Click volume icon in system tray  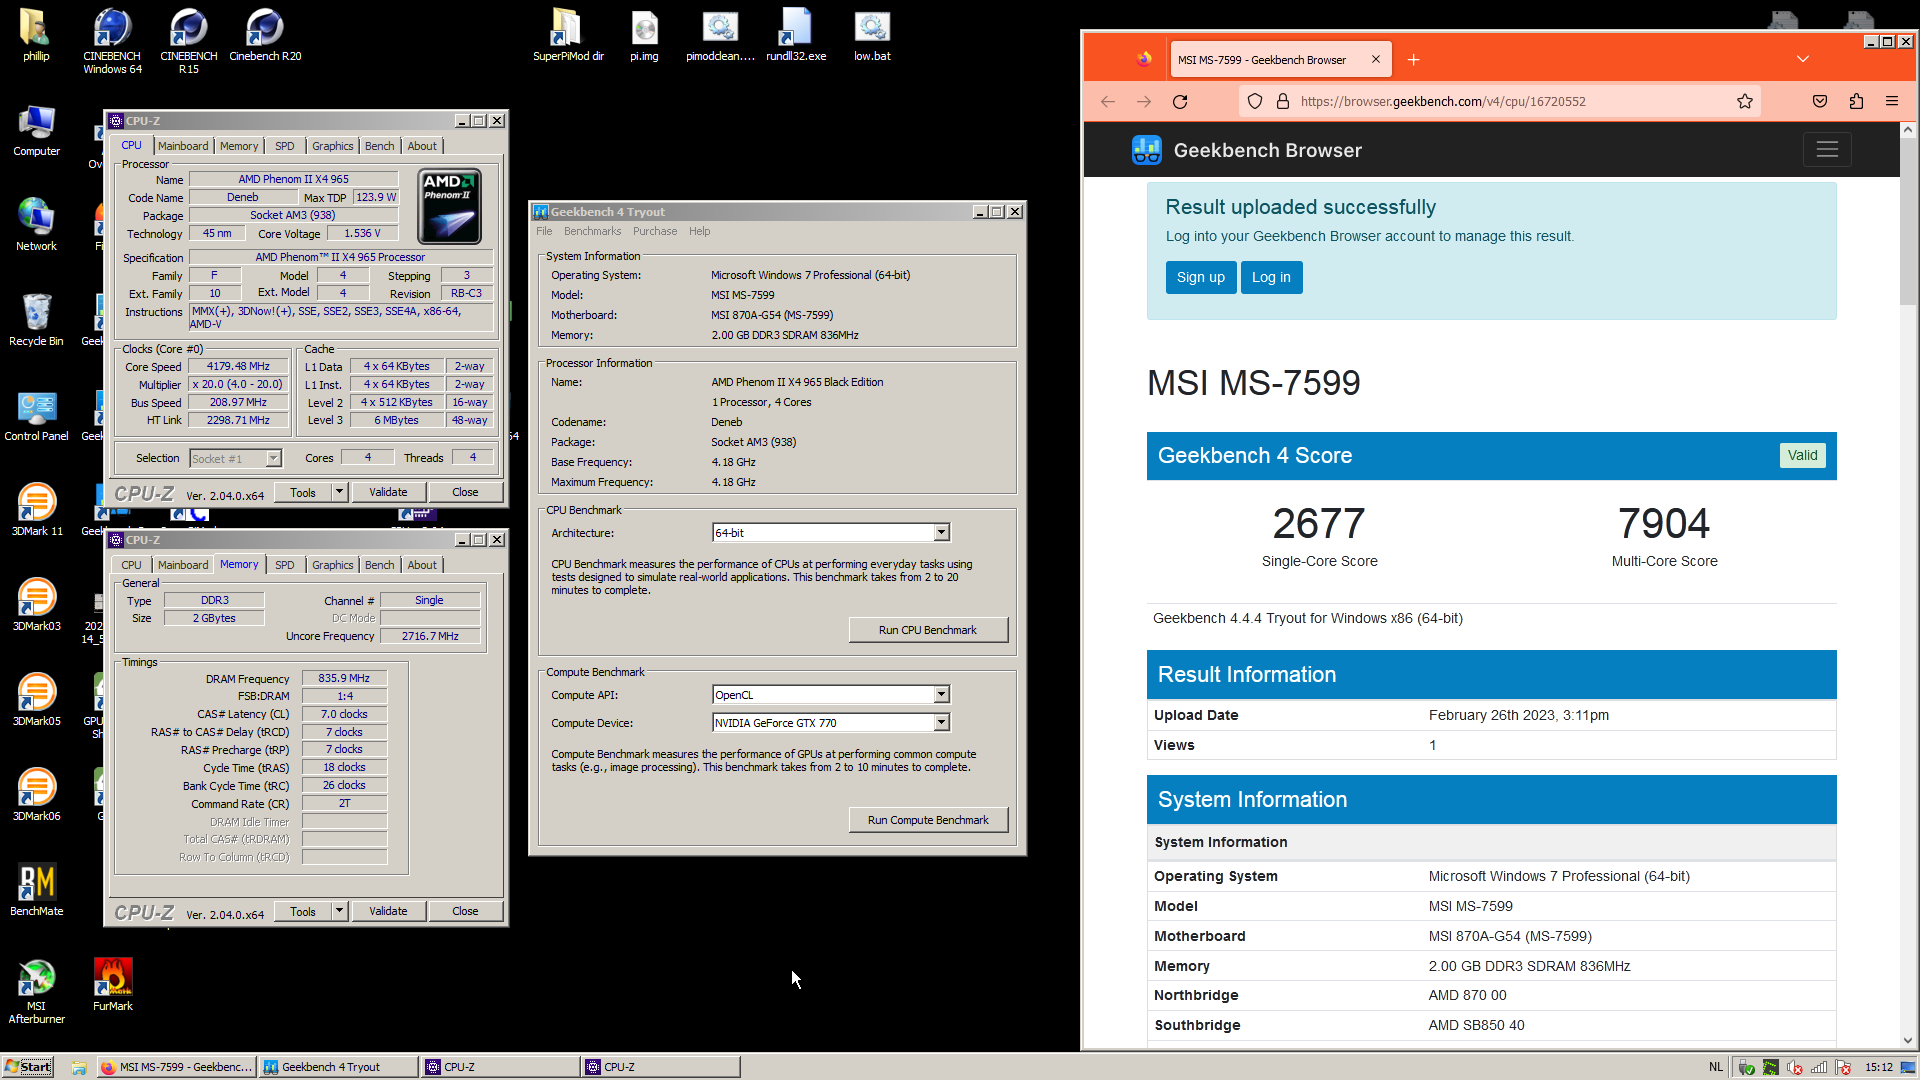[1795, 1068]
